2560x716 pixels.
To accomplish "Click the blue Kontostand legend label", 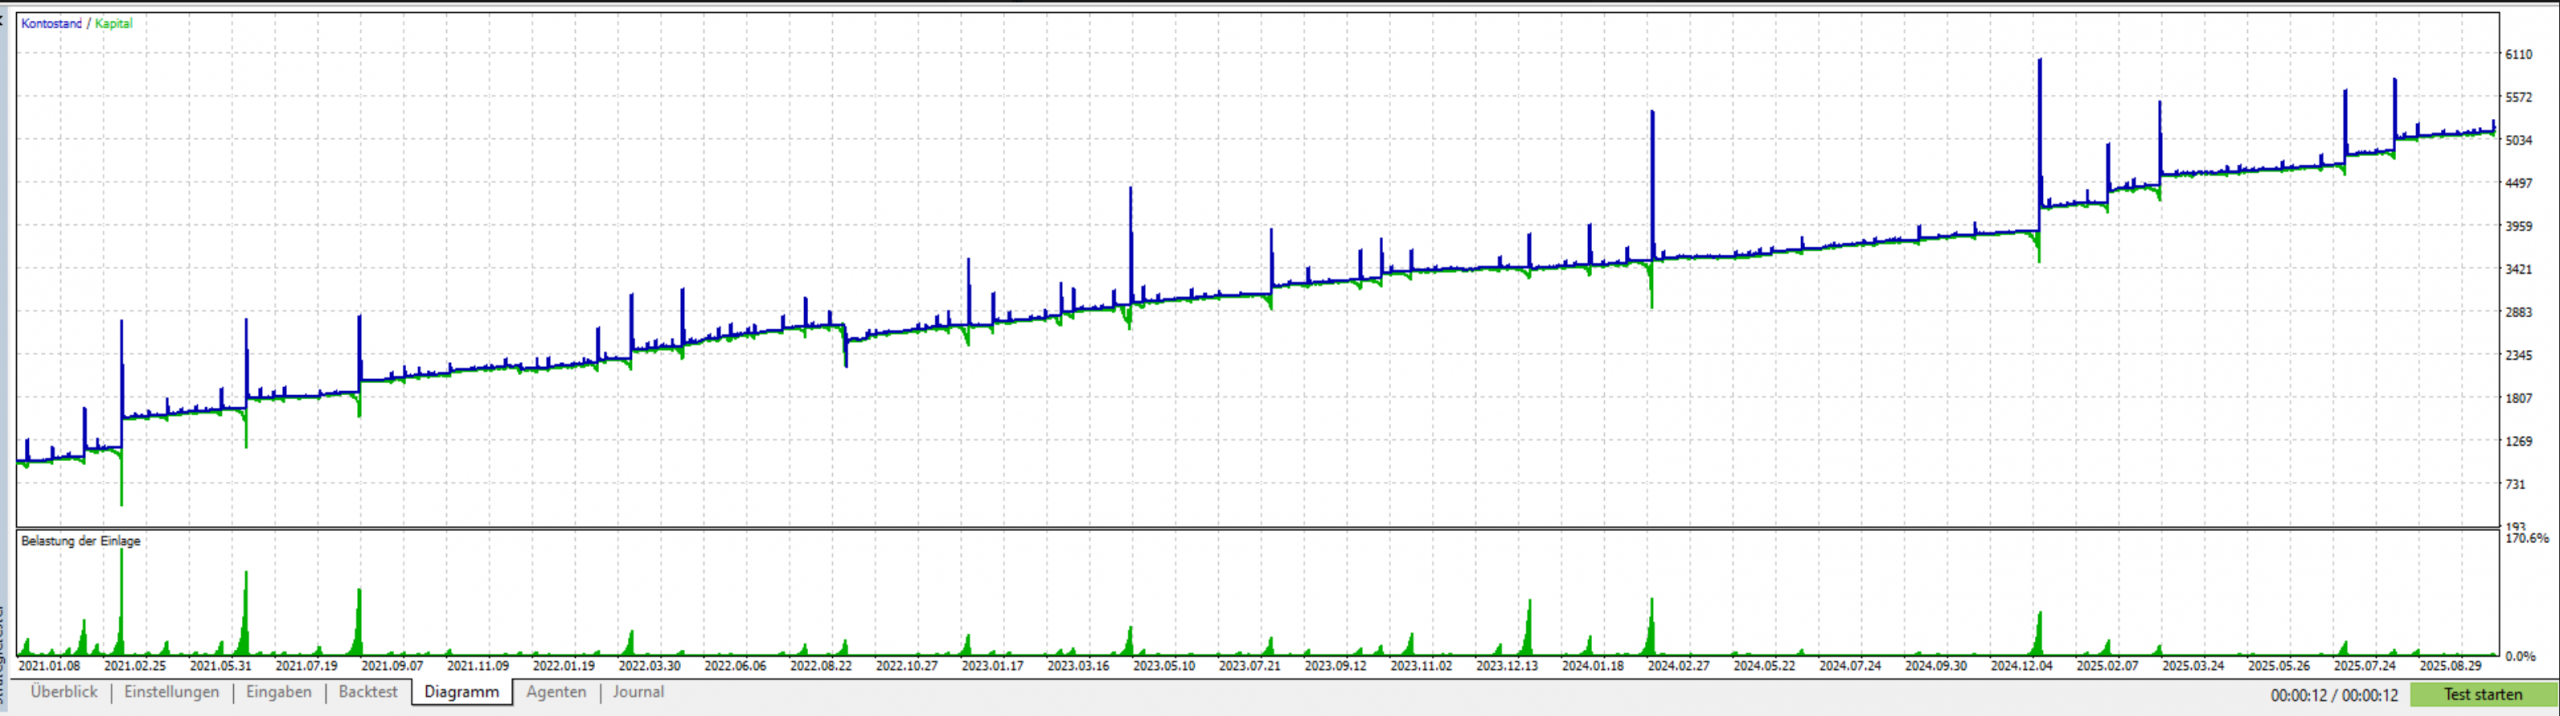I will pos(51,23).
